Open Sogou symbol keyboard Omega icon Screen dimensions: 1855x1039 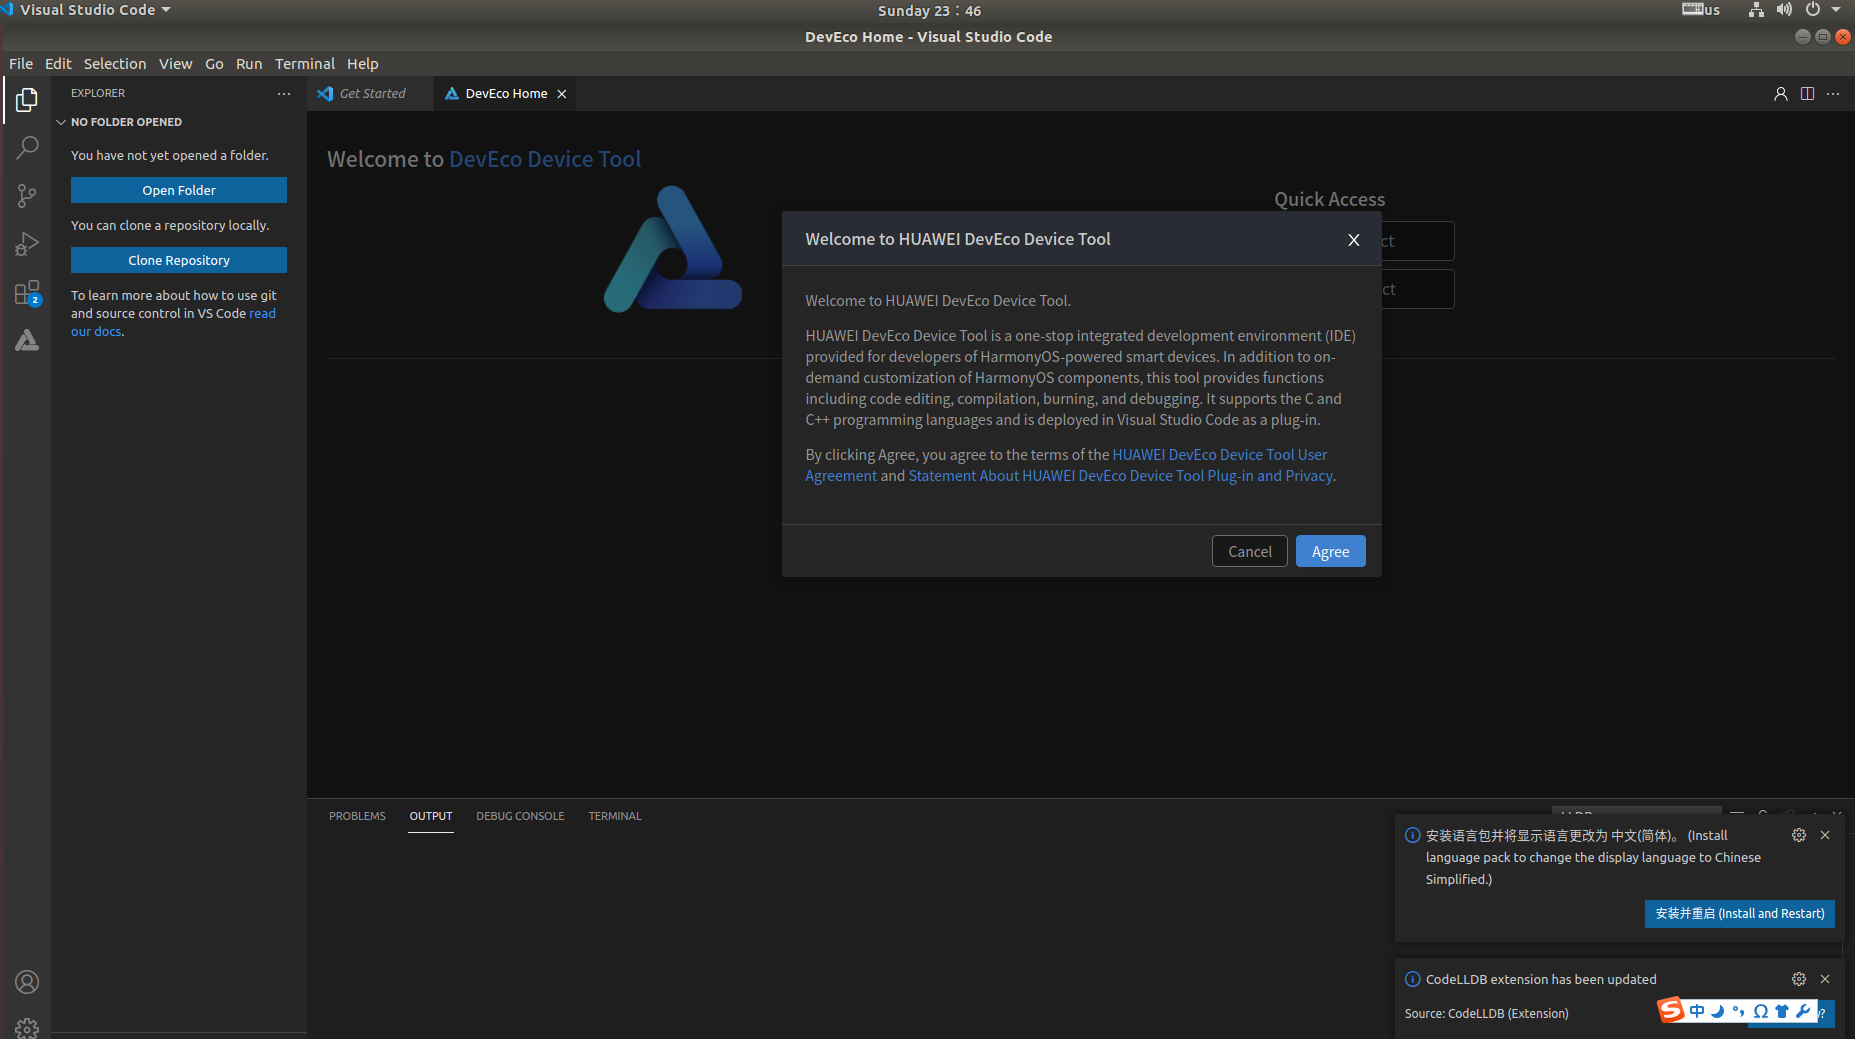pyautogui.click(x=1760, y=1011)
